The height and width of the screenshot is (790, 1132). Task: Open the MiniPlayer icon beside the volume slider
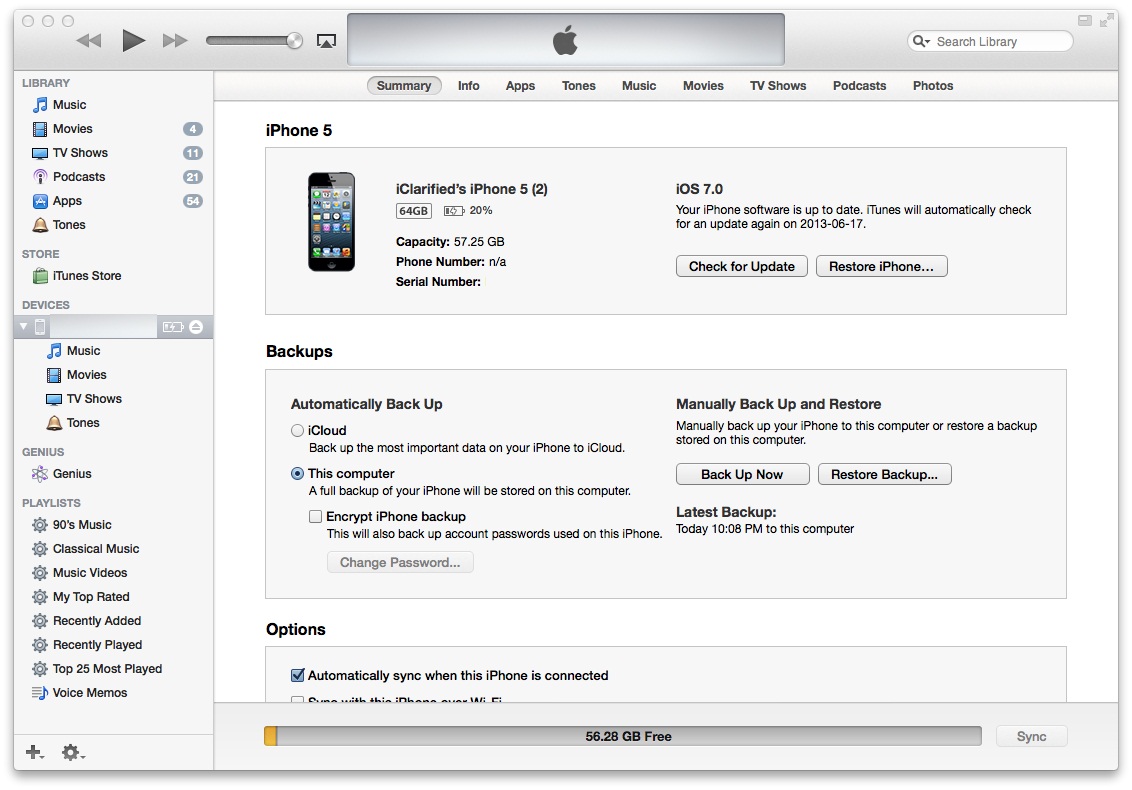(x=326, y=40)
